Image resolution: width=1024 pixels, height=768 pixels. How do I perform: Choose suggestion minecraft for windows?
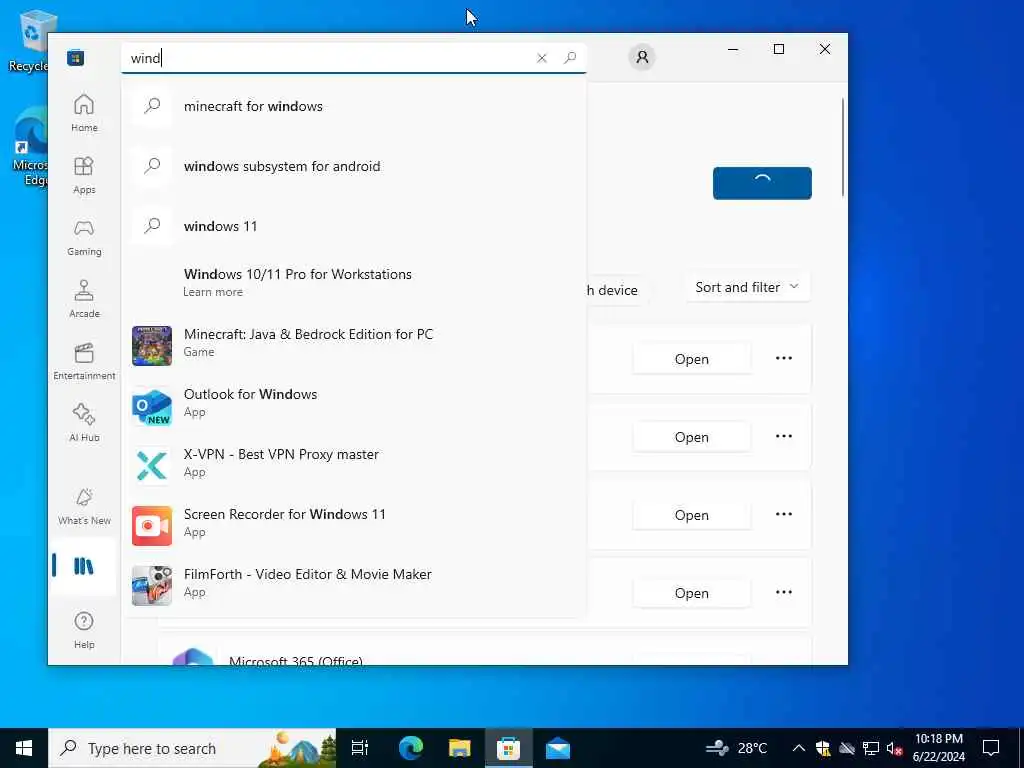point(353,106)
